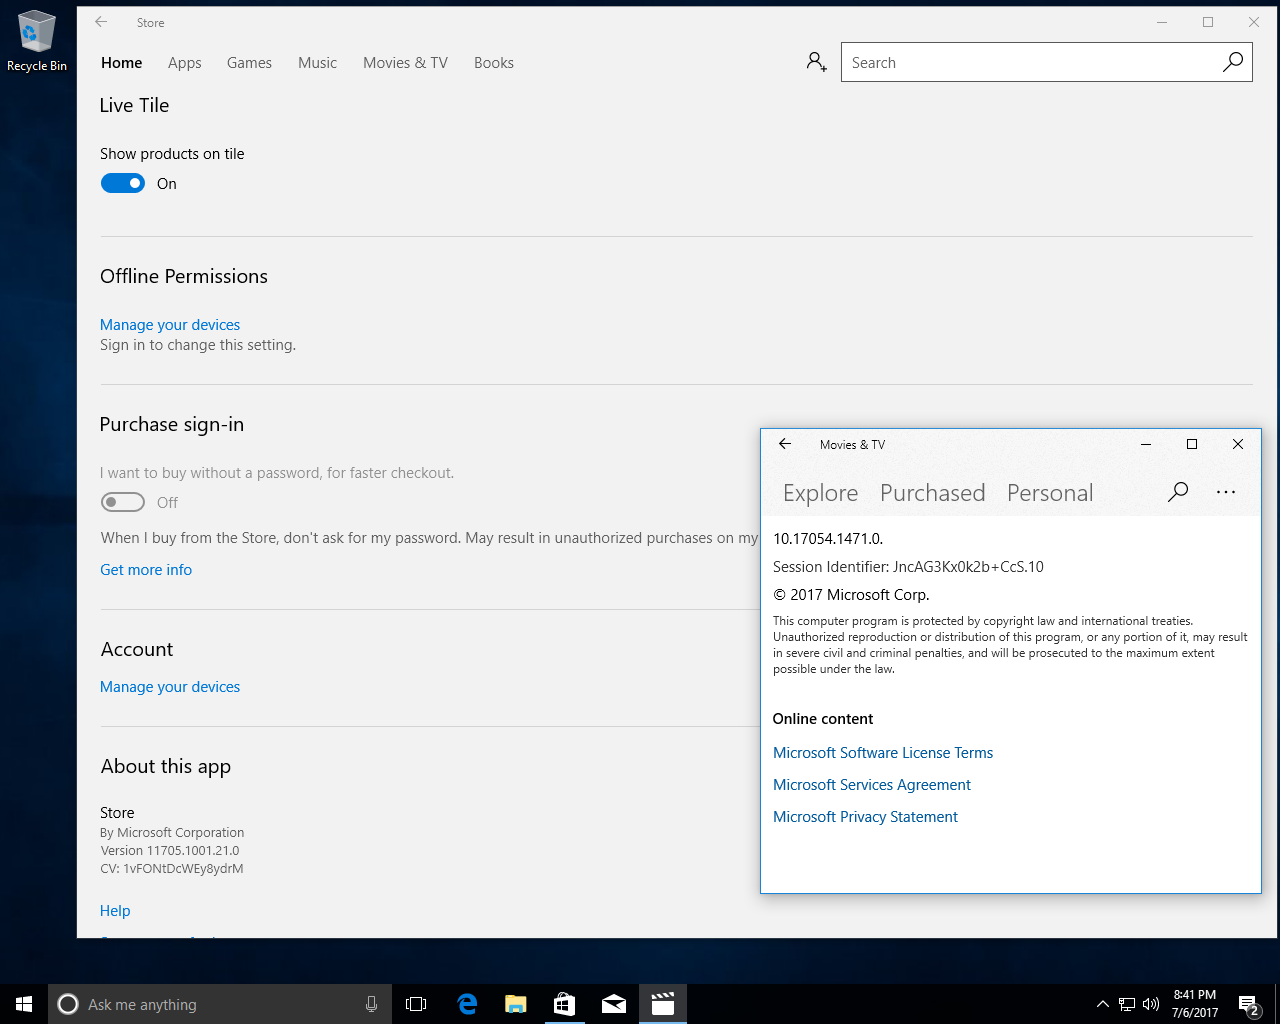Click the About this app heading
Screen dimensions: 1280x1024
point(166,767)
